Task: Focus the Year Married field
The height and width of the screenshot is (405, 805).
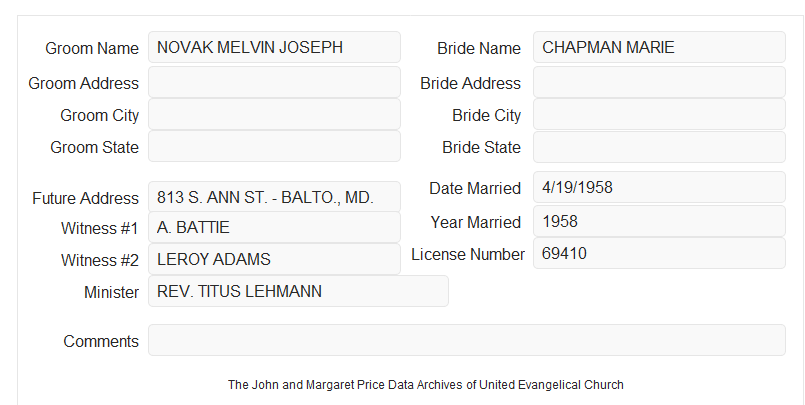Action: 659,221
